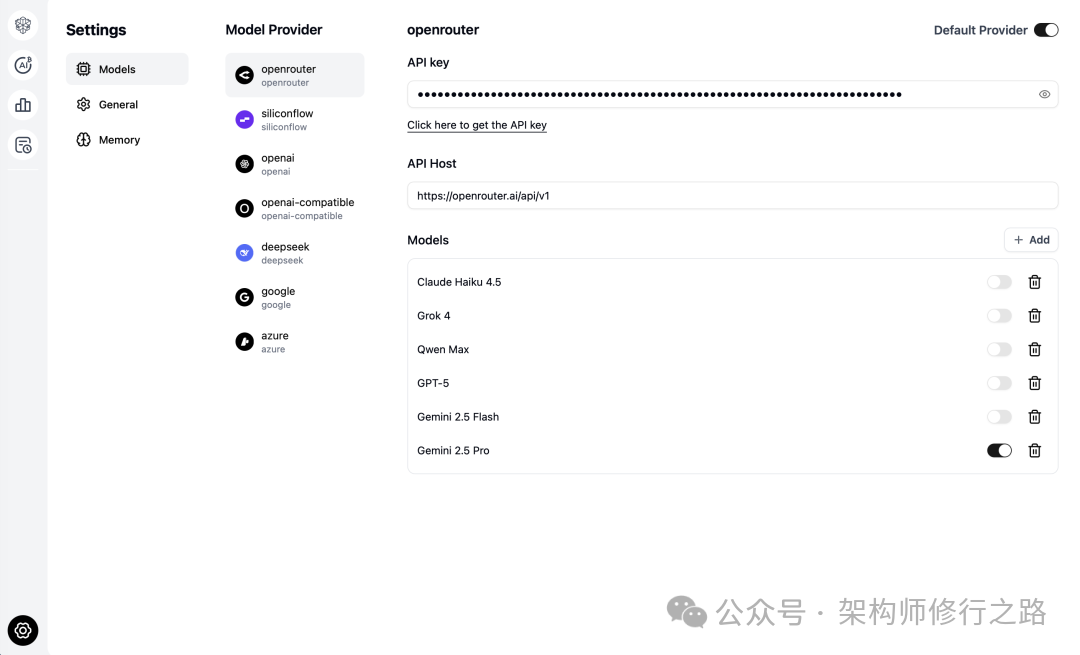Image resolution: width=1080 pixels, height=655 pixels.
Task: Click the bar chart sidebar icon
Action: (23, 105)
